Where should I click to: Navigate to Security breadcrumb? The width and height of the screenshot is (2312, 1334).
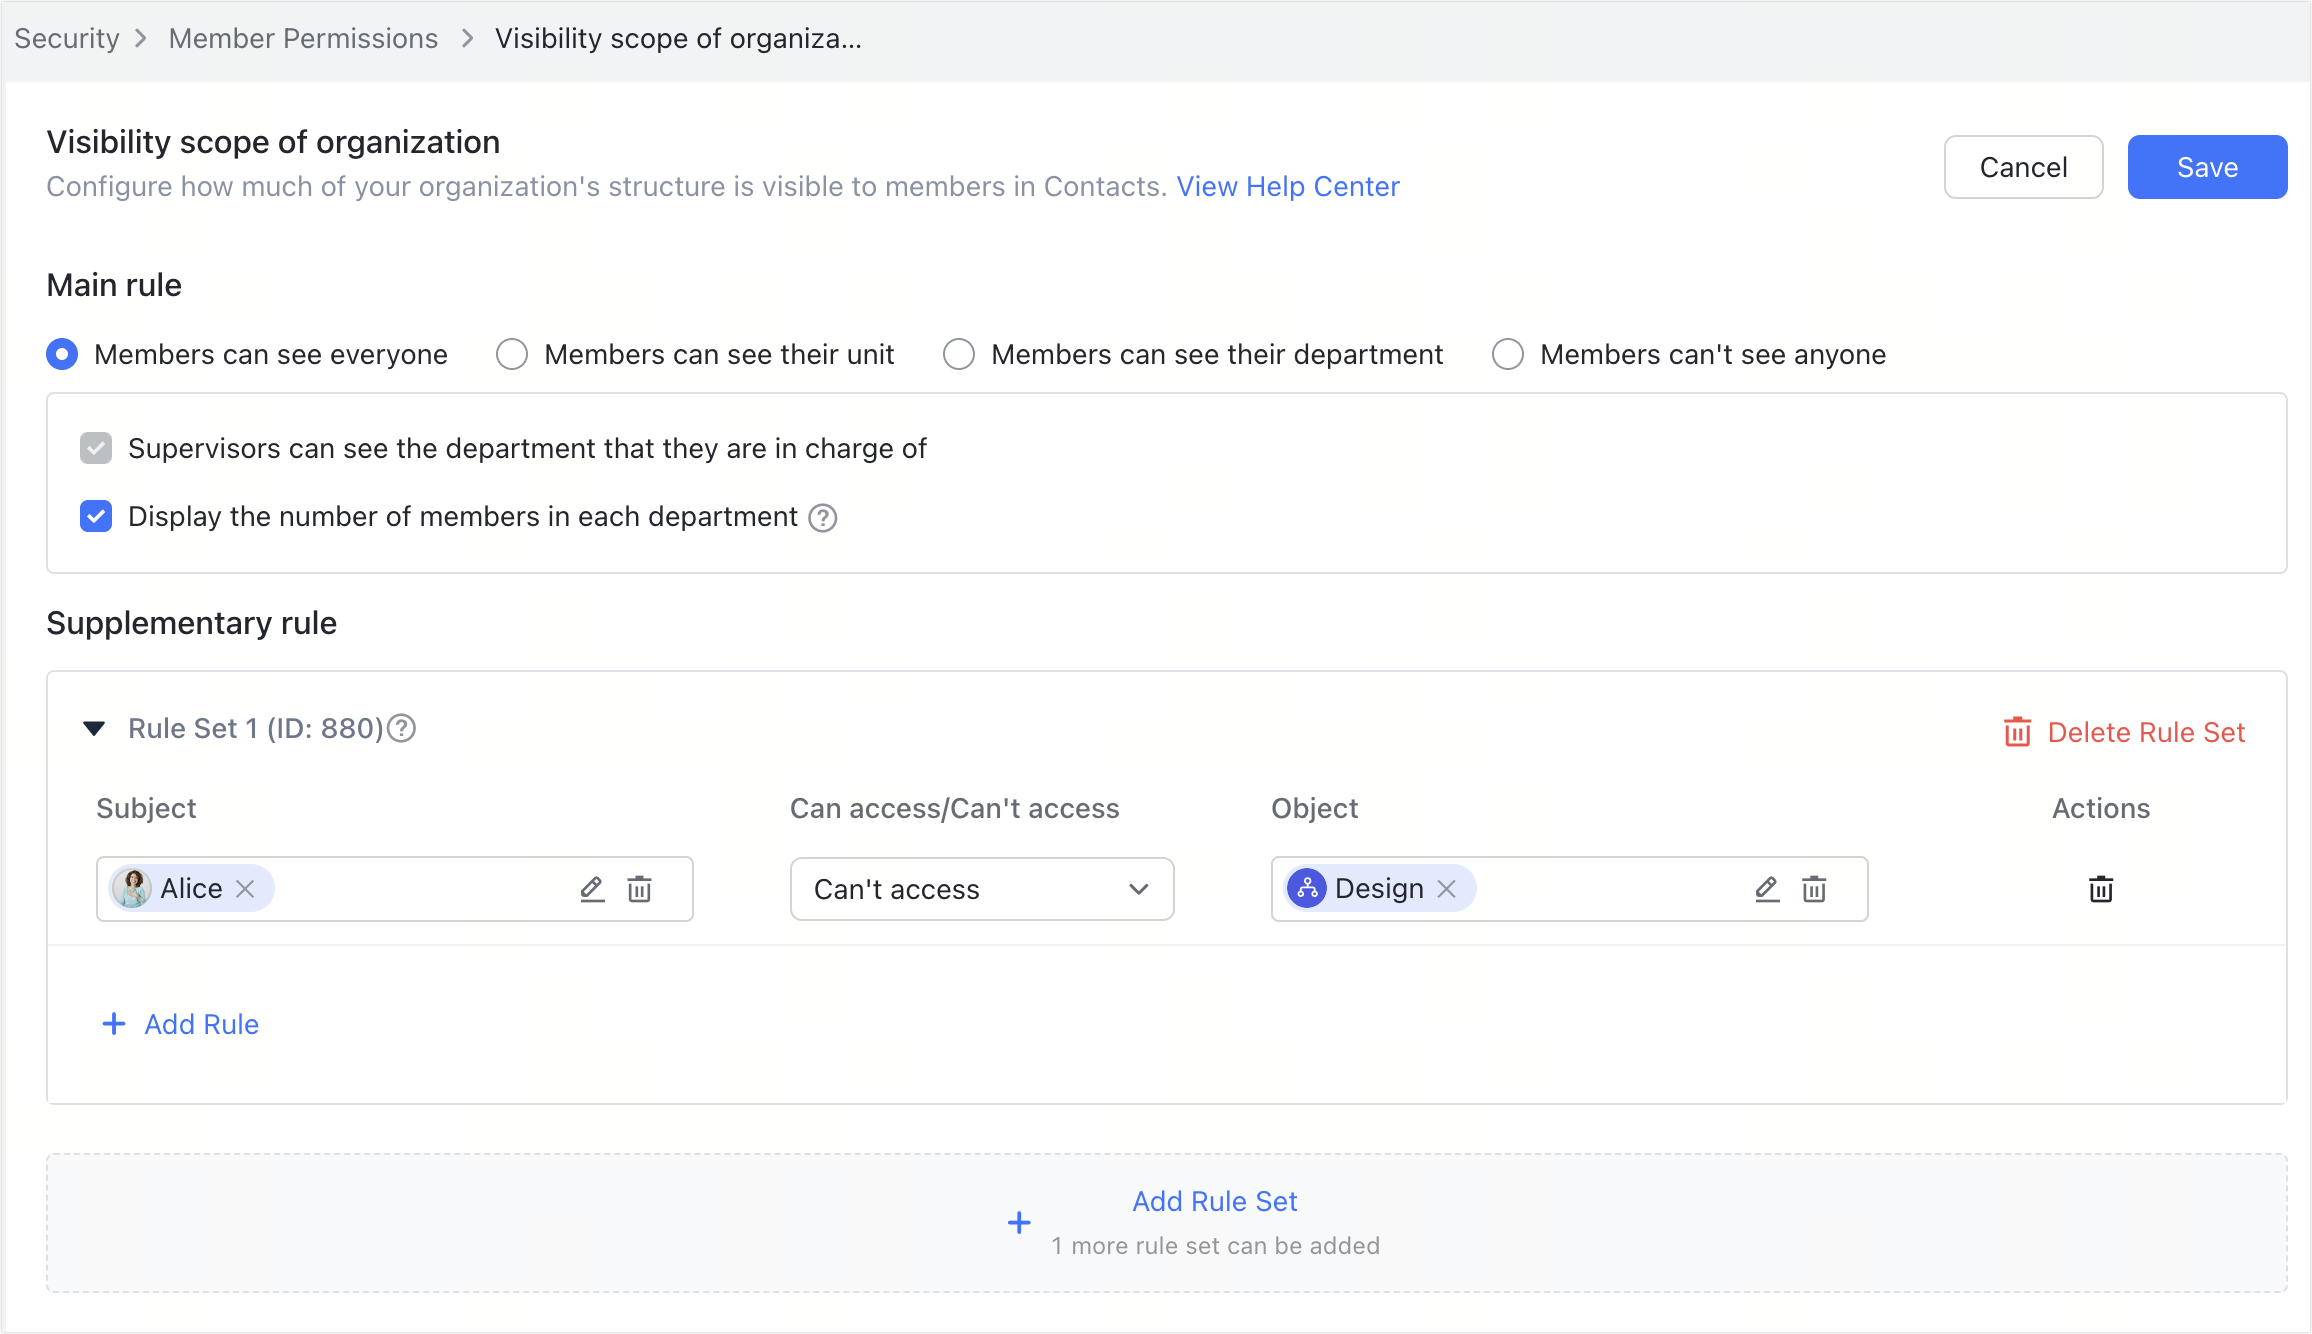pyautogui.click(x=65, y=38)
